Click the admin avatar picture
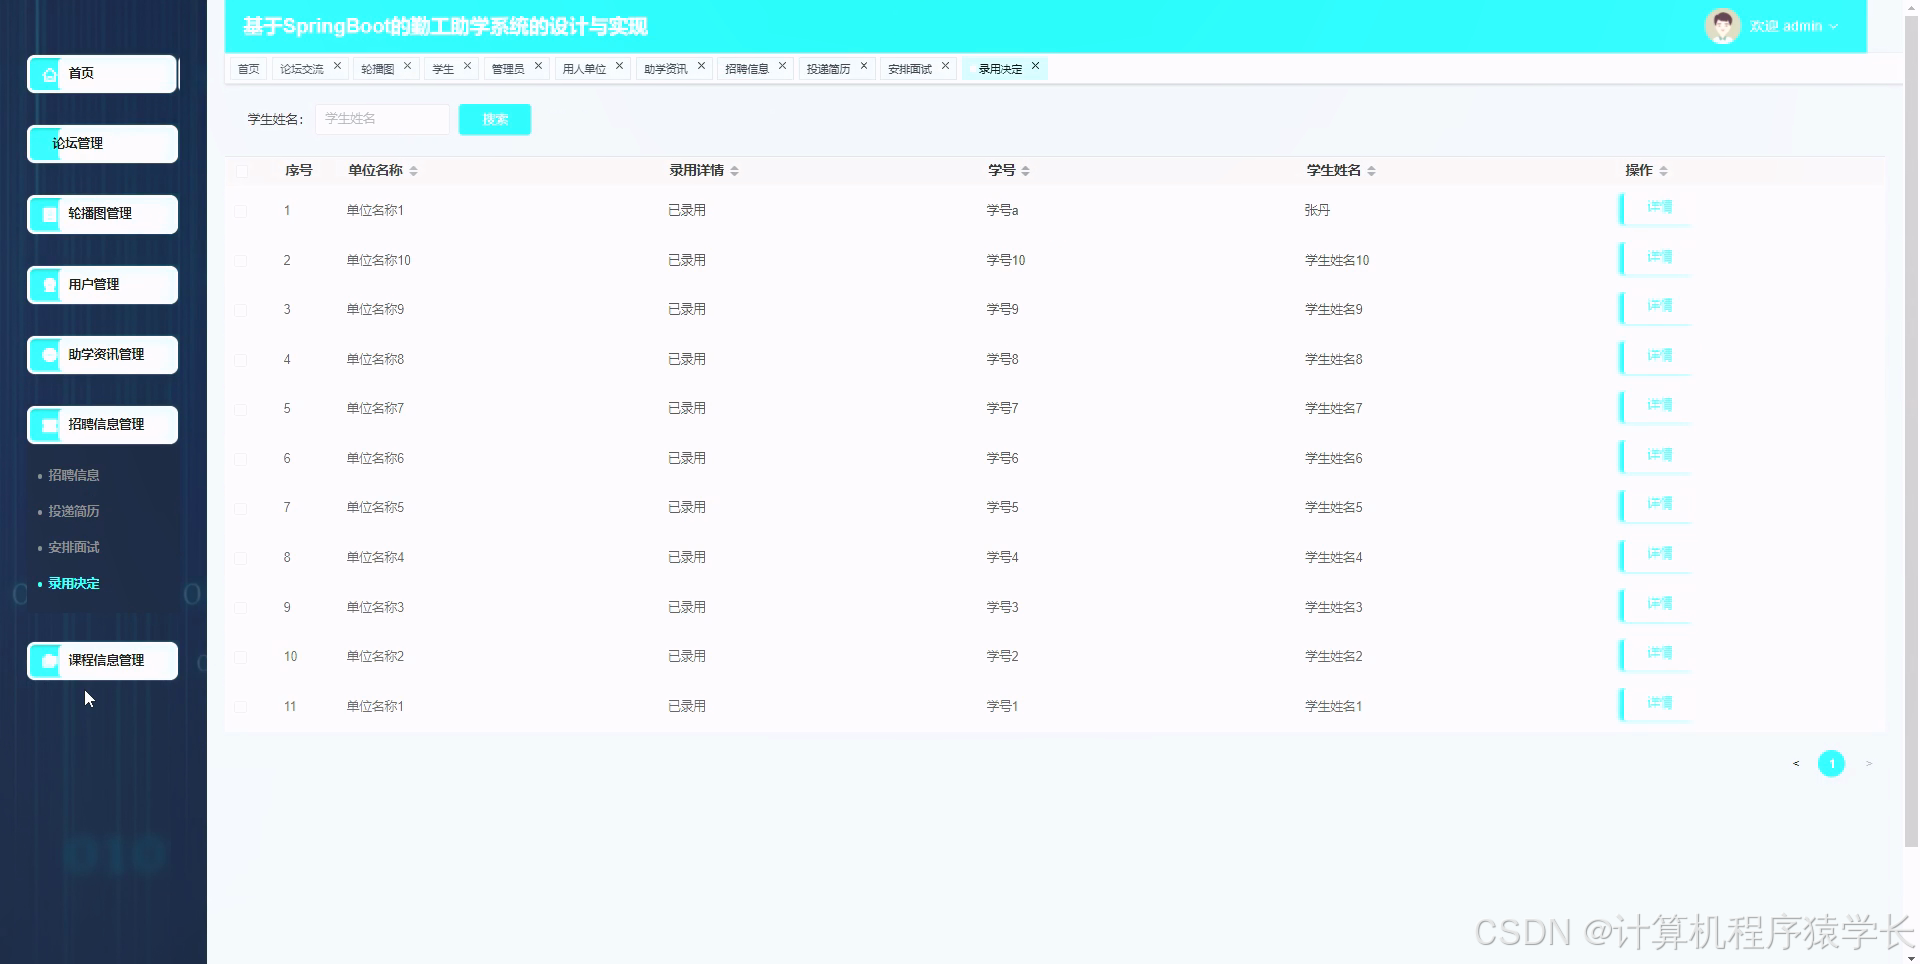The height and width of the screenshot is (964, 1920). pos(1722,26)
